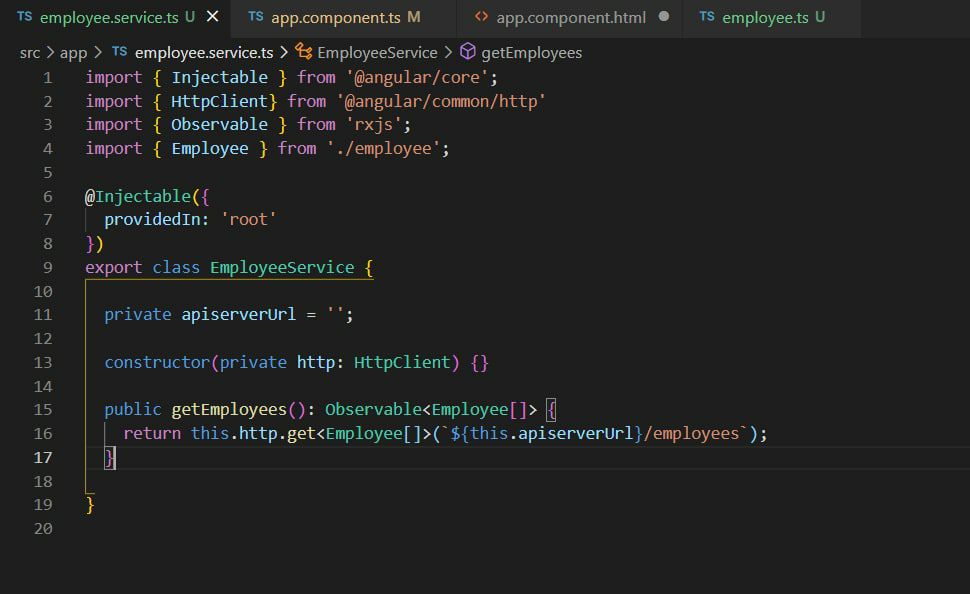The image size is (970, 594).
Task: Click line number 17 in the gutter
Action: click(x=43, y=458)
